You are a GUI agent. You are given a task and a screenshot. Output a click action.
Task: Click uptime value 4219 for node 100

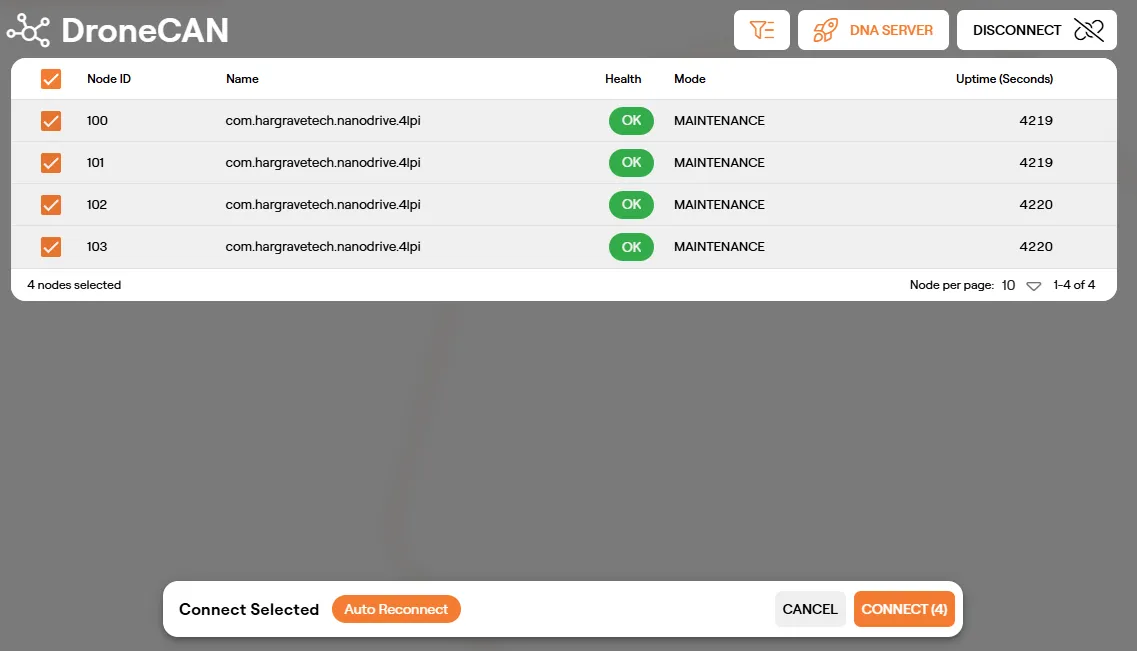(1036, 120)
